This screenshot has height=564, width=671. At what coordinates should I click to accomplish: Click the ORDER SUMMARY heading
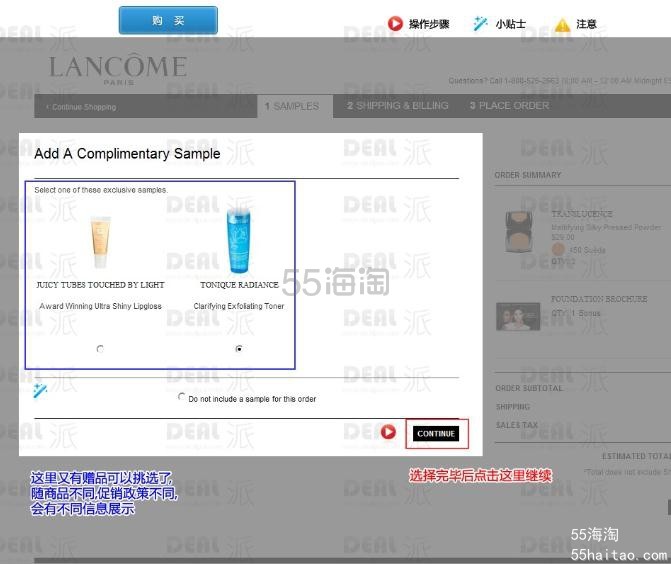click(528, 175)
